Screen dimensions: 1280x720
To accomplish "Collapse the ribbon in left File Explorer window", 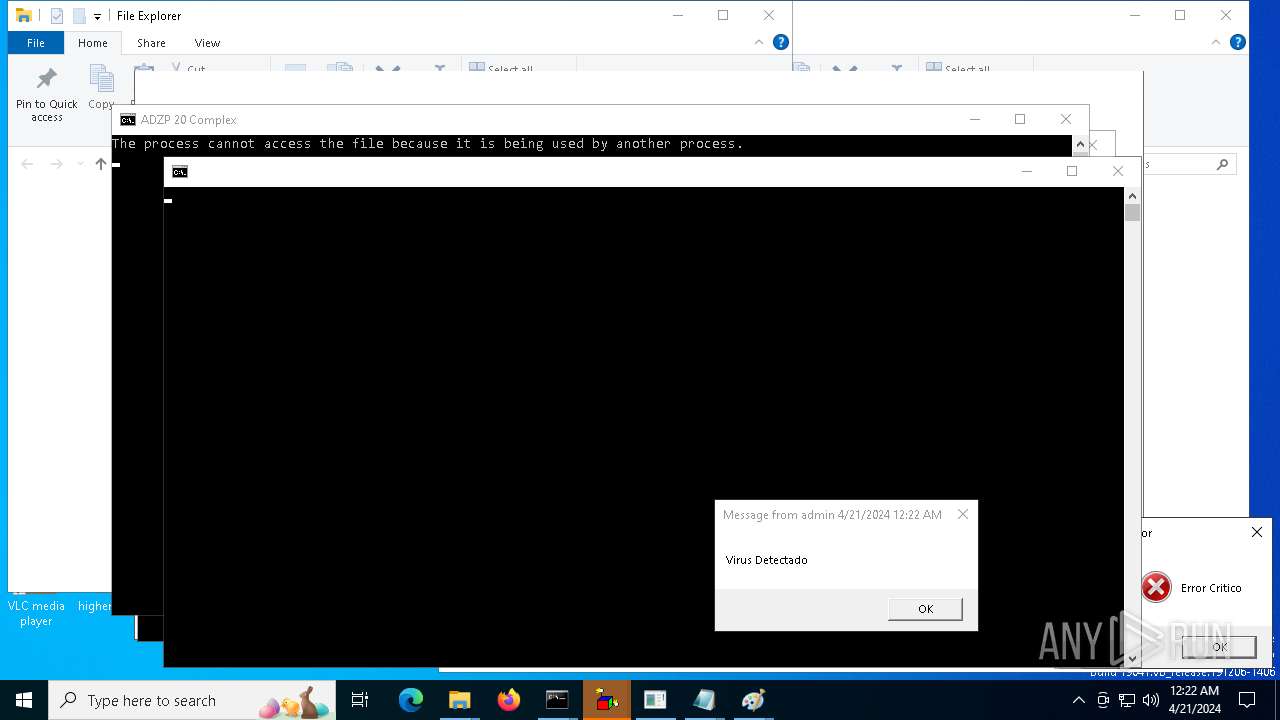I will coord(759,42).
